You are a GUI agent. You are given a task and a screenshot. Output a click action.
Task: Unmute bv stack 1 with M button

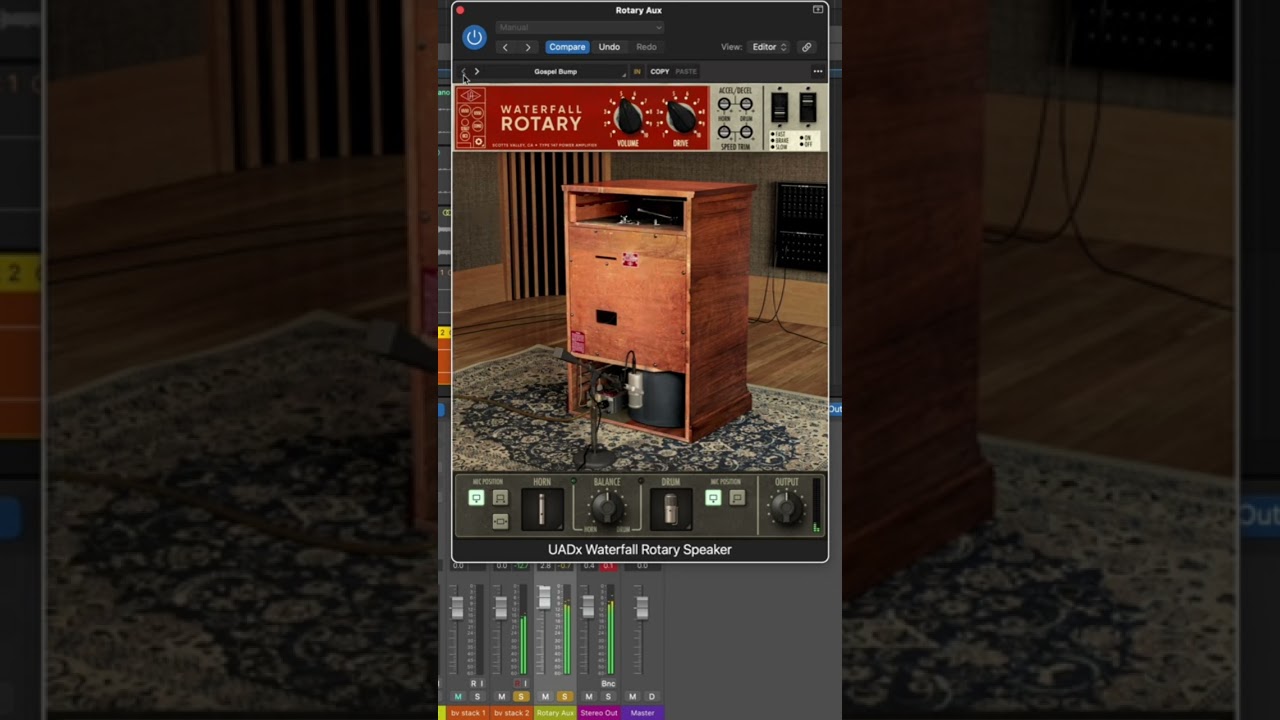click(458, 696)
